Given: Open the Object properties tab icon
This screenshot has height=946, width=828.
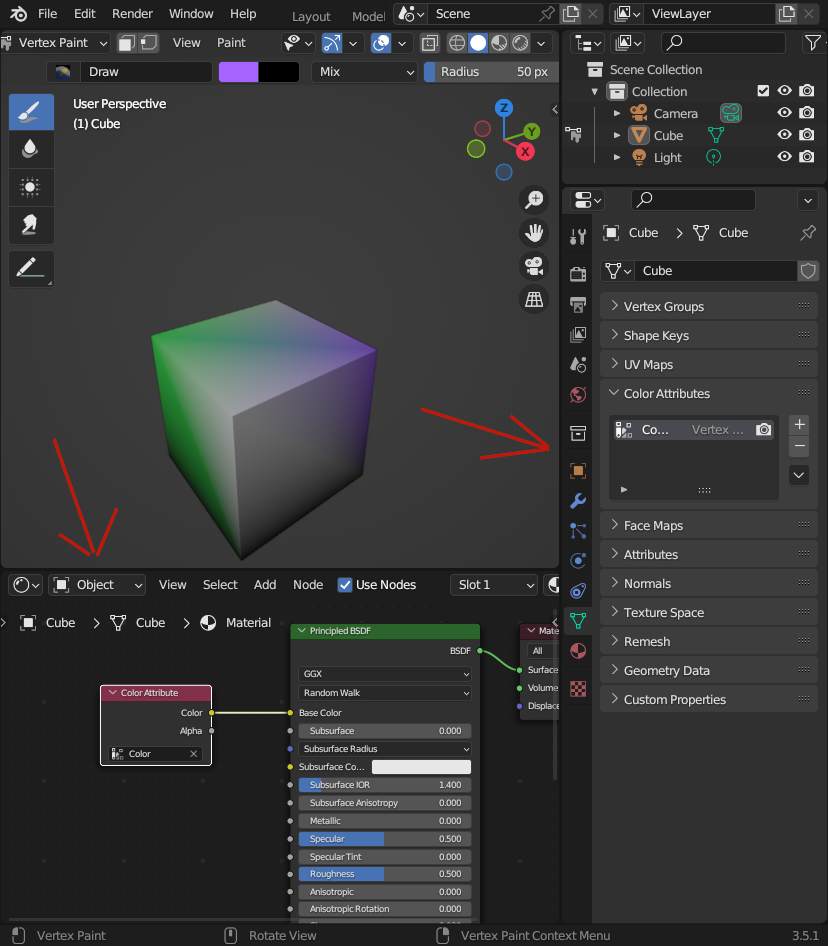Looking at the screenshot, I should [578, 471].
